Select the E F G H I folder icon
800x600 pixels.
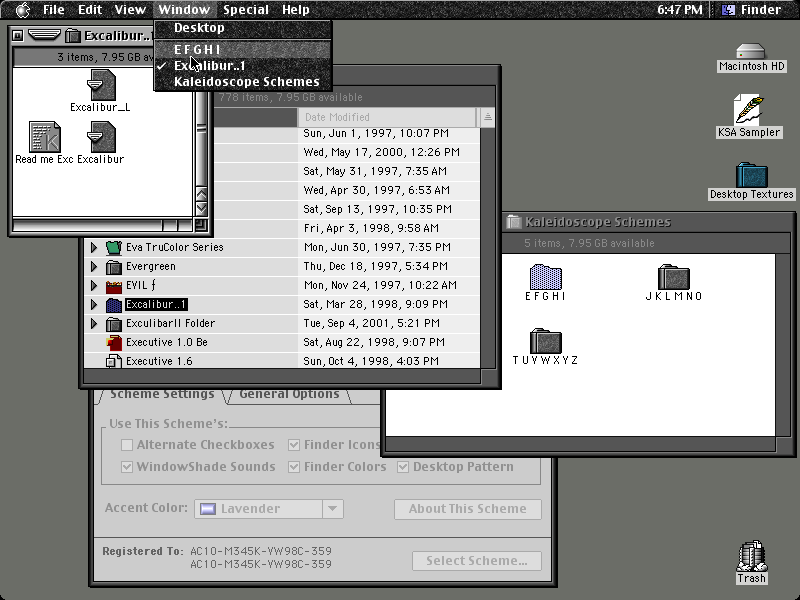coord(545,277)
